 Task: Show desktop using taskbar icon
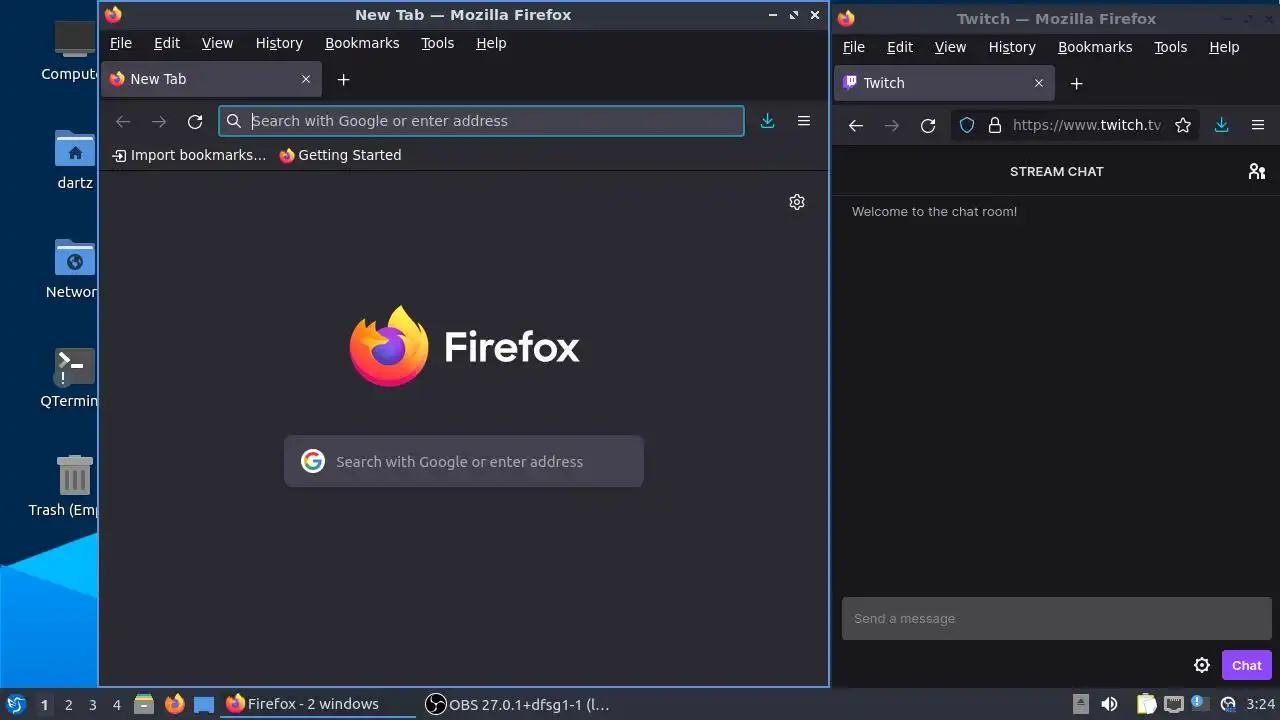[204, 704]
